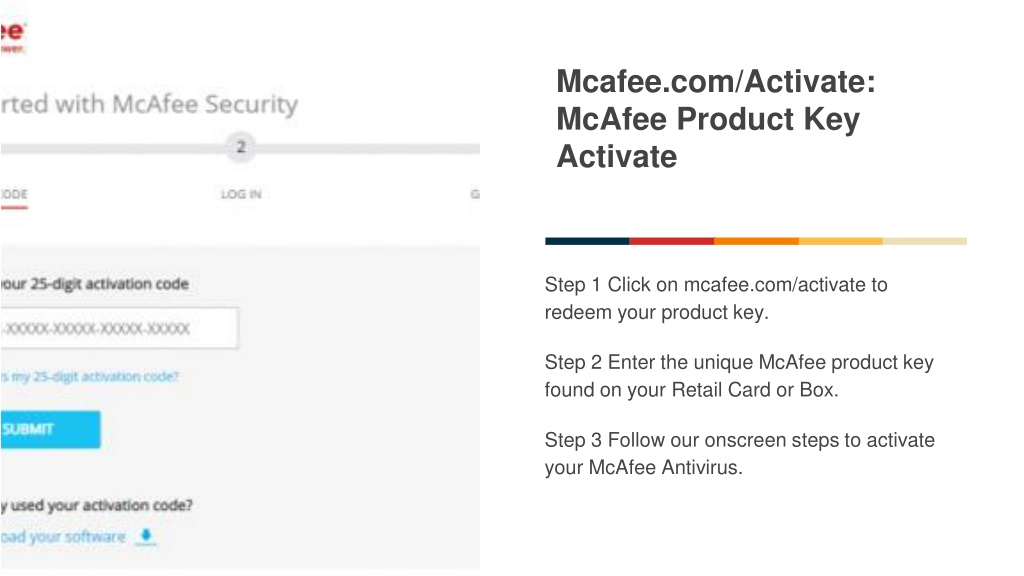Select the partially visible third step tab

[x=475, y=194]
